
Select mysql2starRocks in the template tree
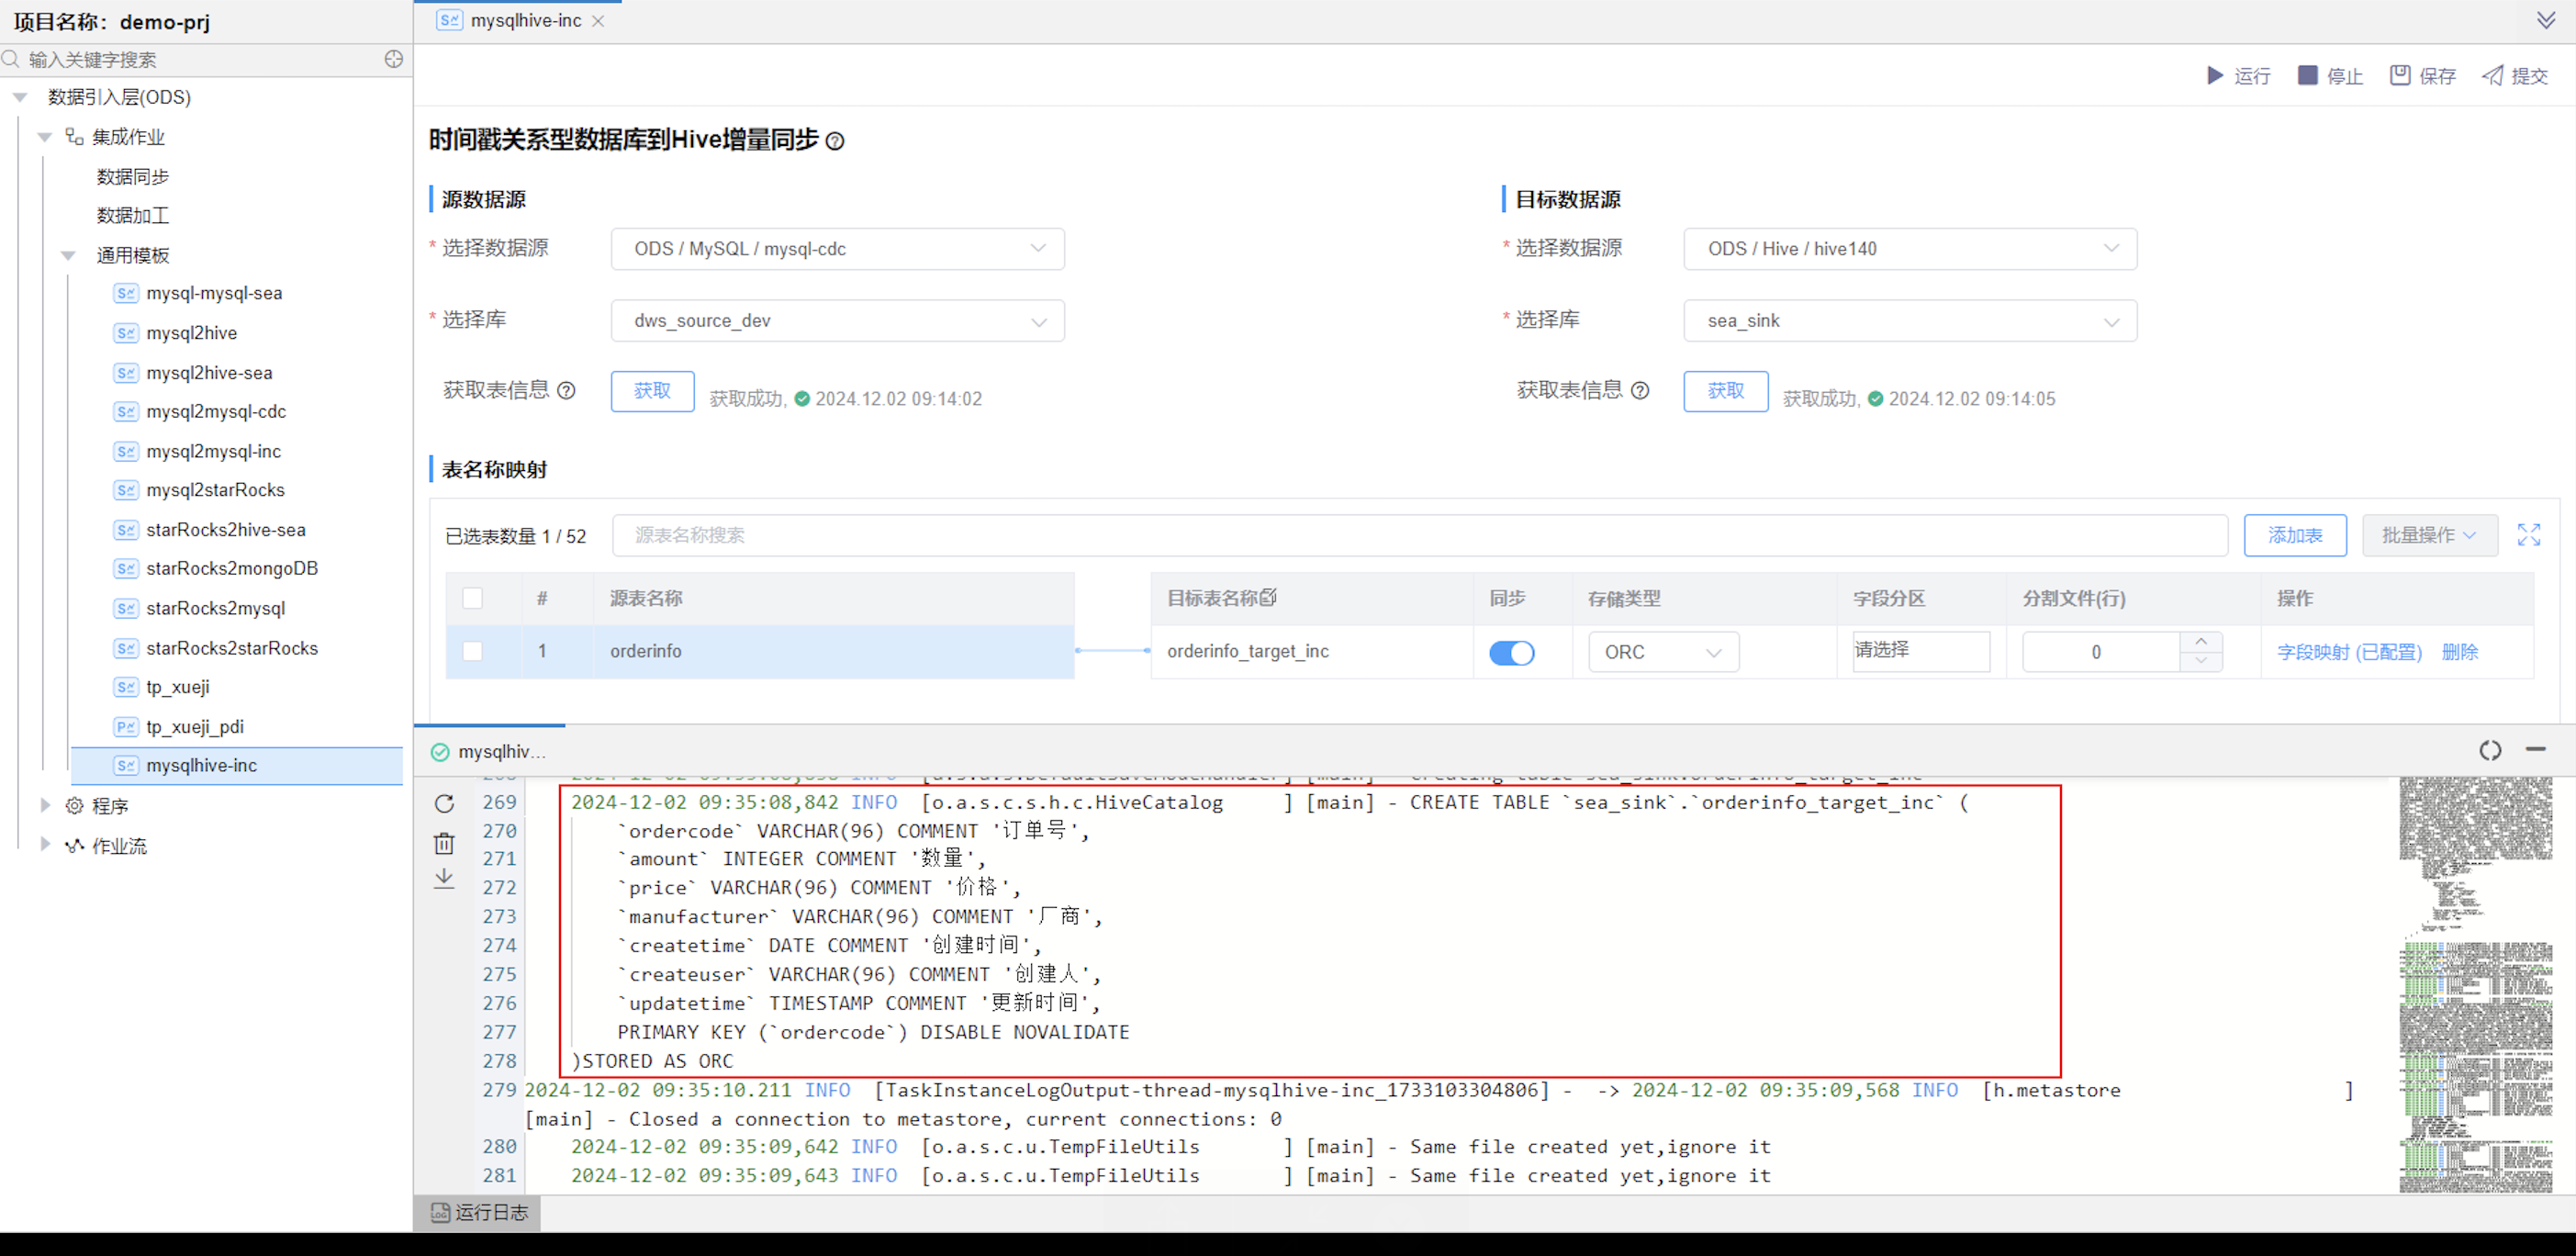(215, 490)
